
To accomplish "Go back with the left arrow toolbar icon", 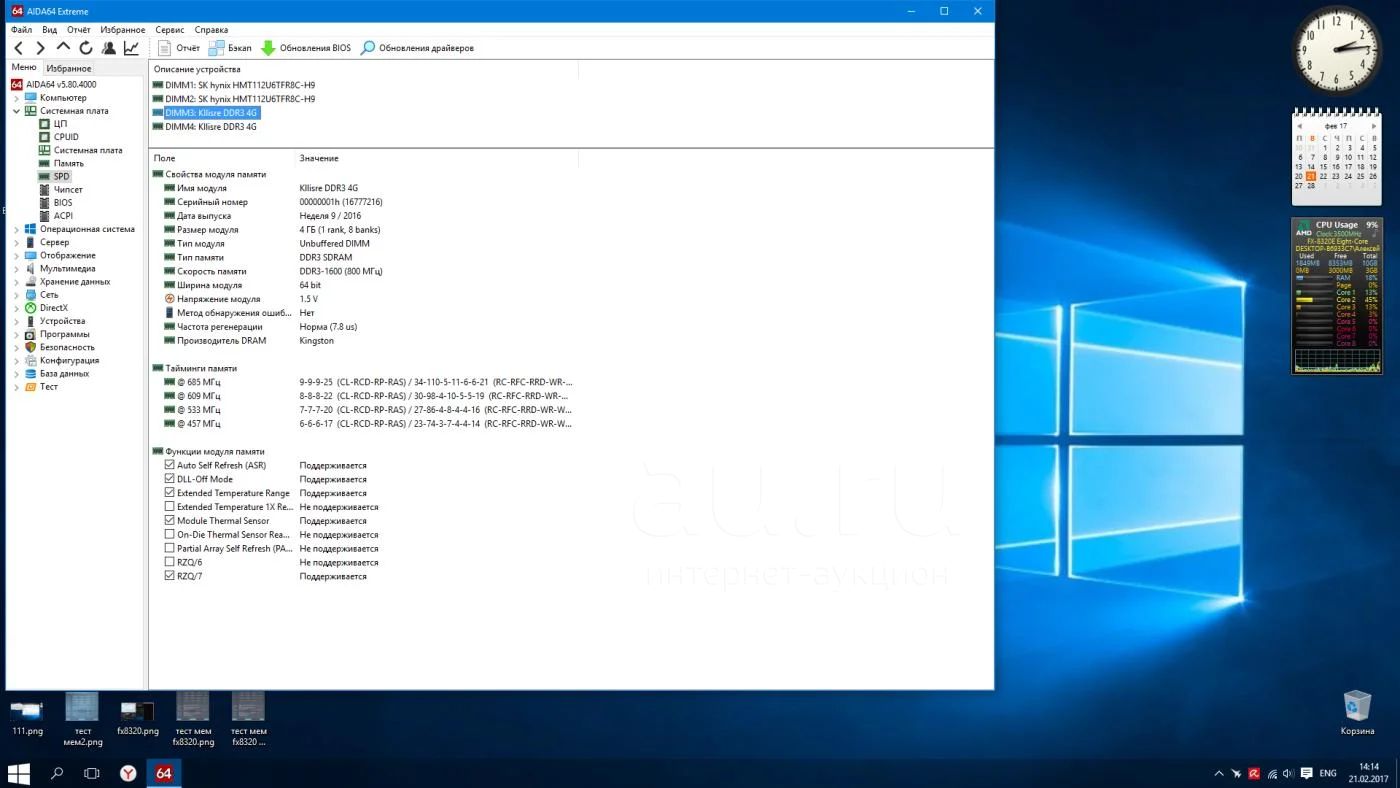I will click(x=18, y=48).
